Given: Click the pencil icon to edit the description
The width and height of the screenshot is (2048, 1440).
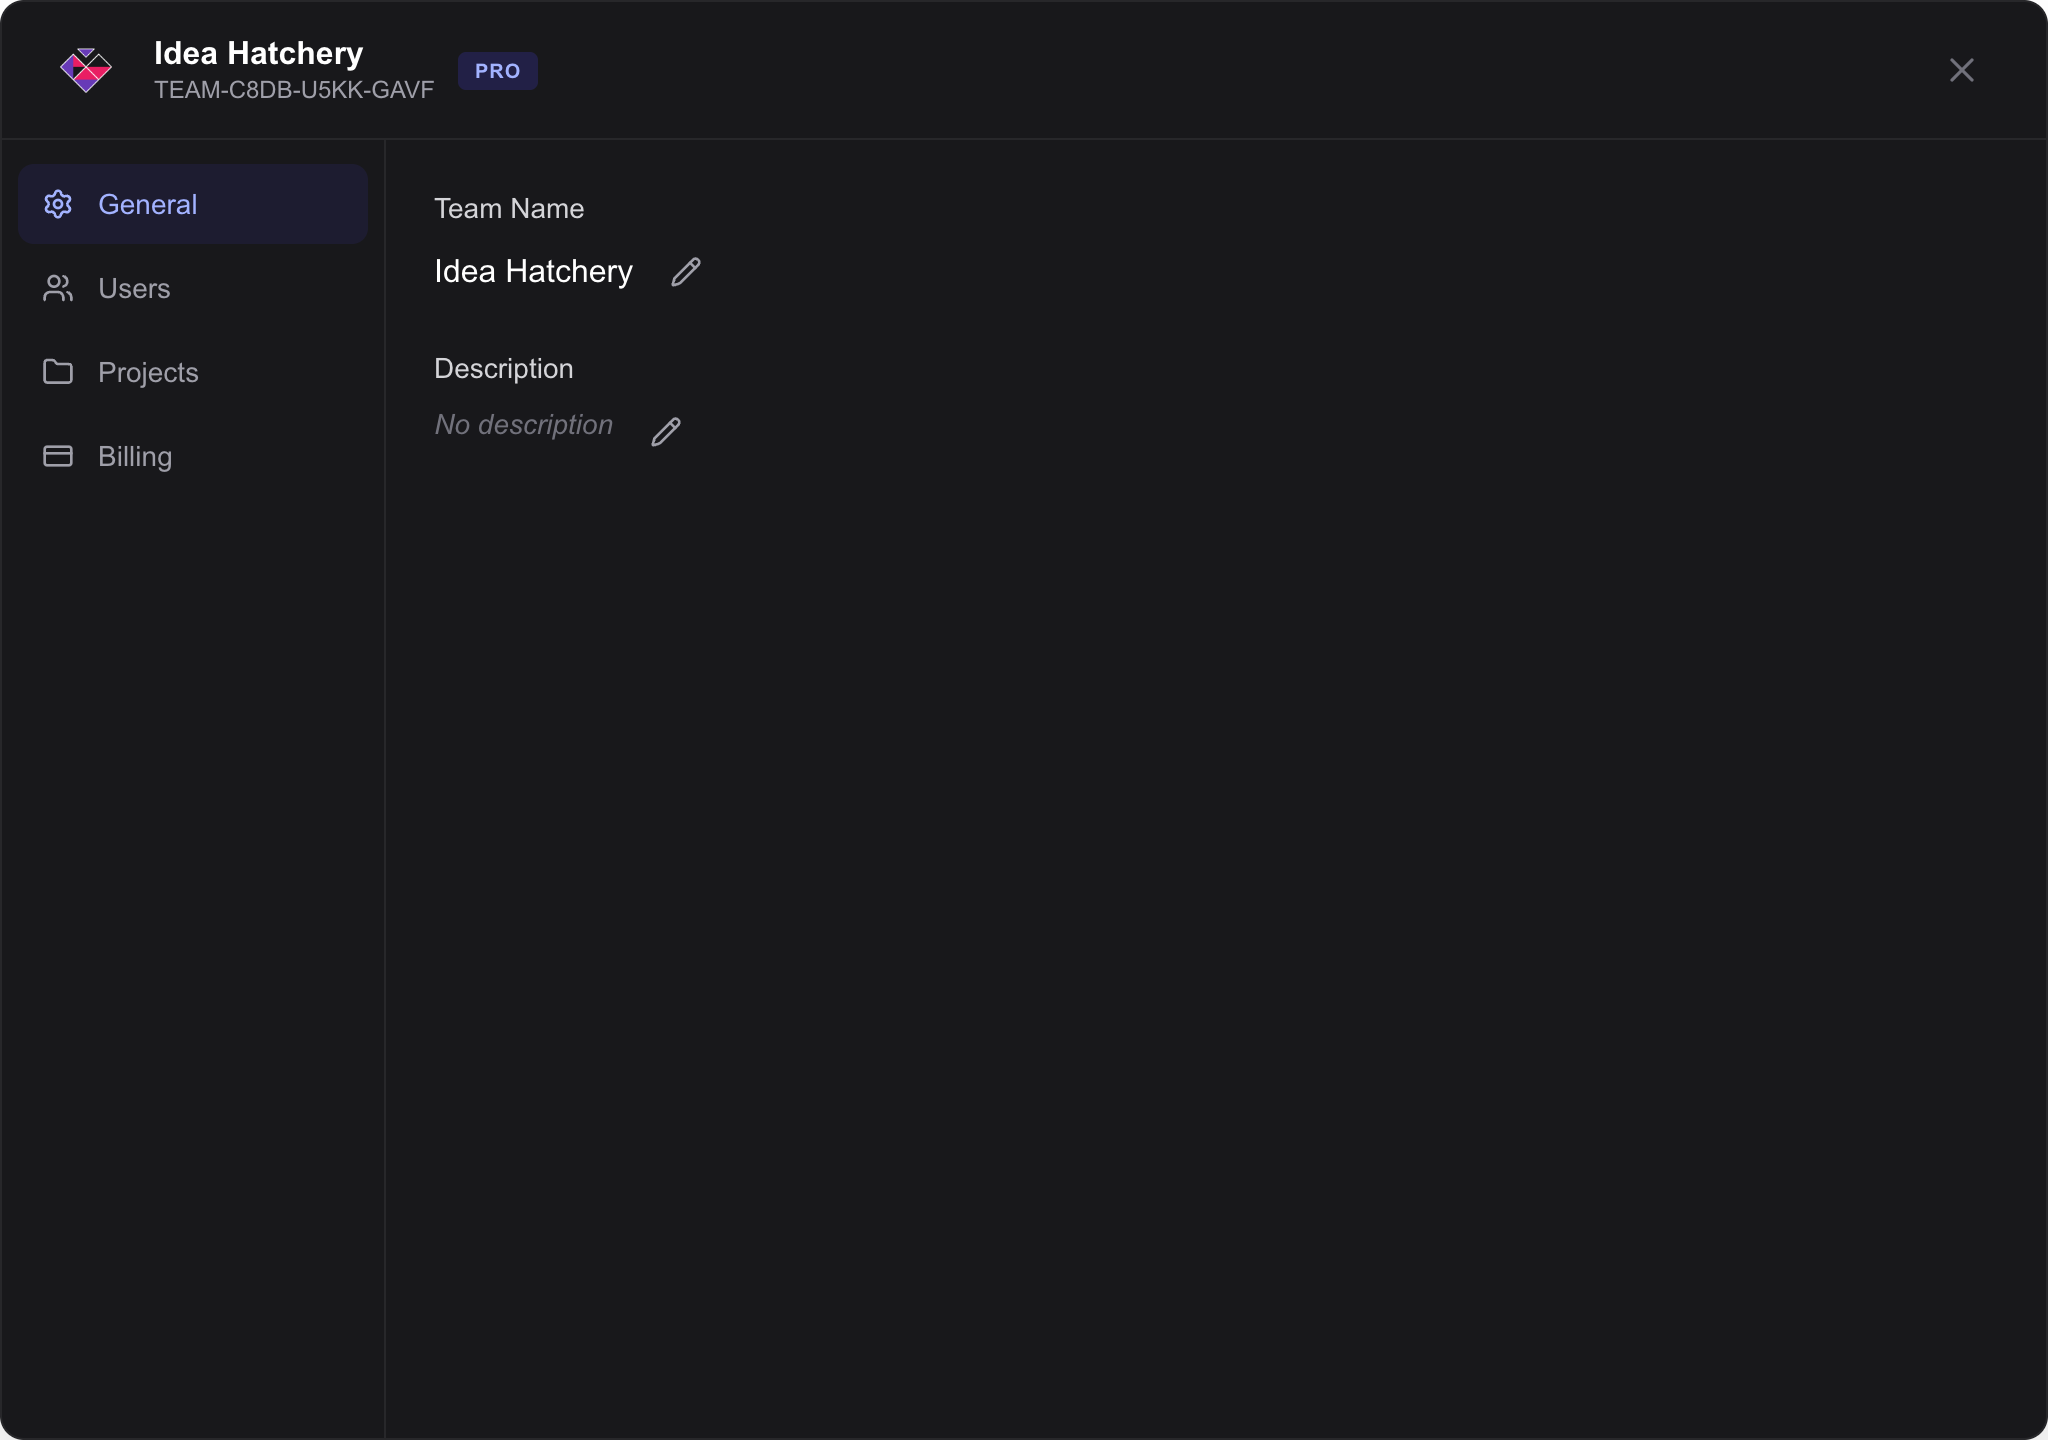Looking at the screenshot, I should (x=666, y=432).
